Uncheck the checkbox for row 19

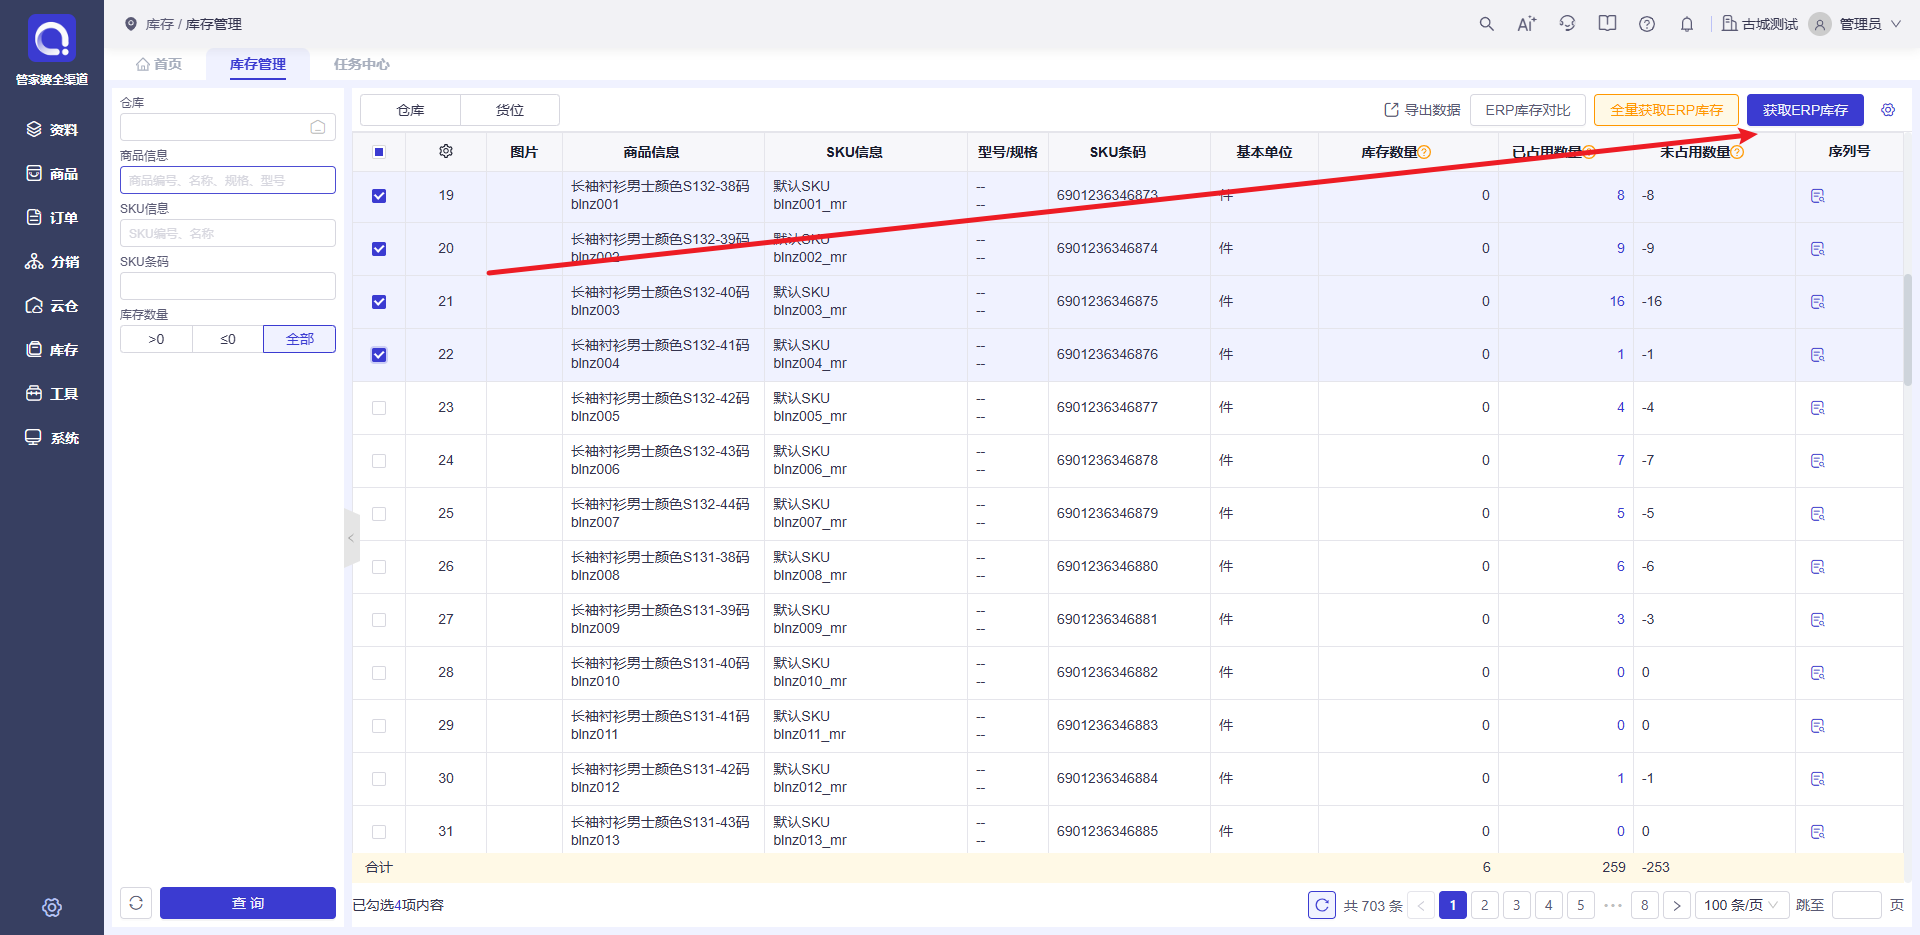[379, 196]
